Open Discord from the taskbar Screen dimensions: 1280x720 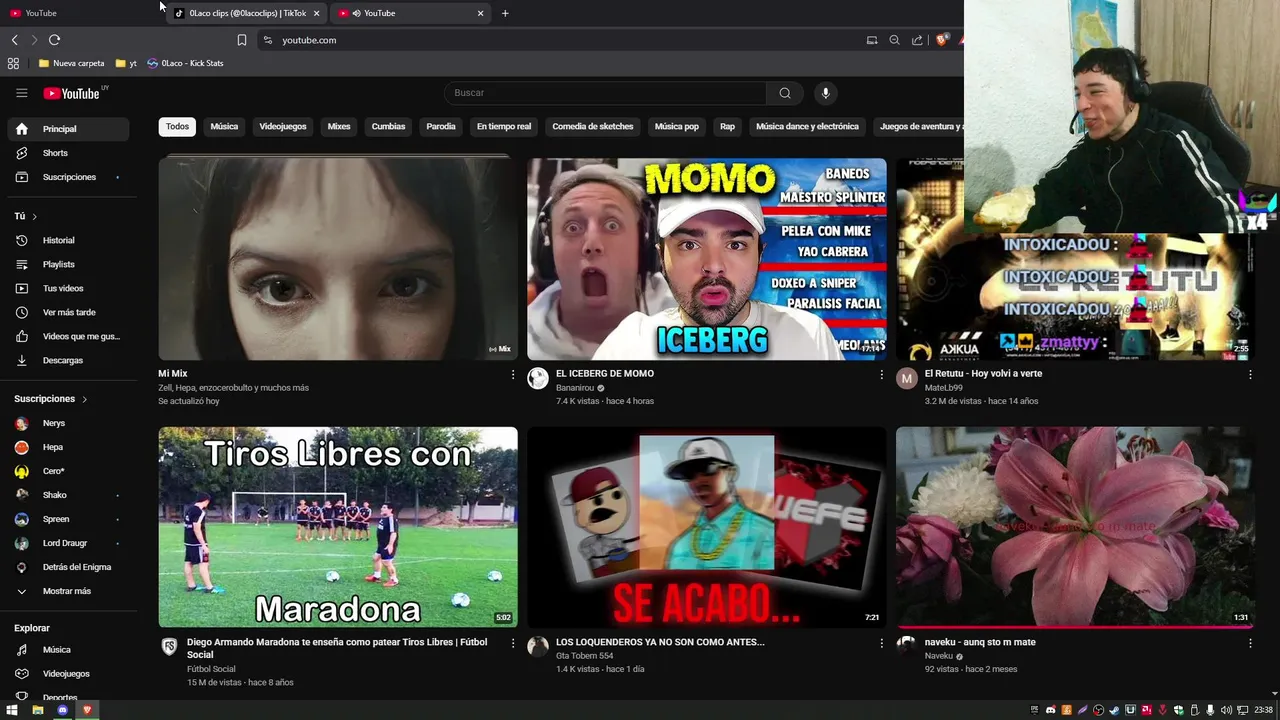(62, 710)
